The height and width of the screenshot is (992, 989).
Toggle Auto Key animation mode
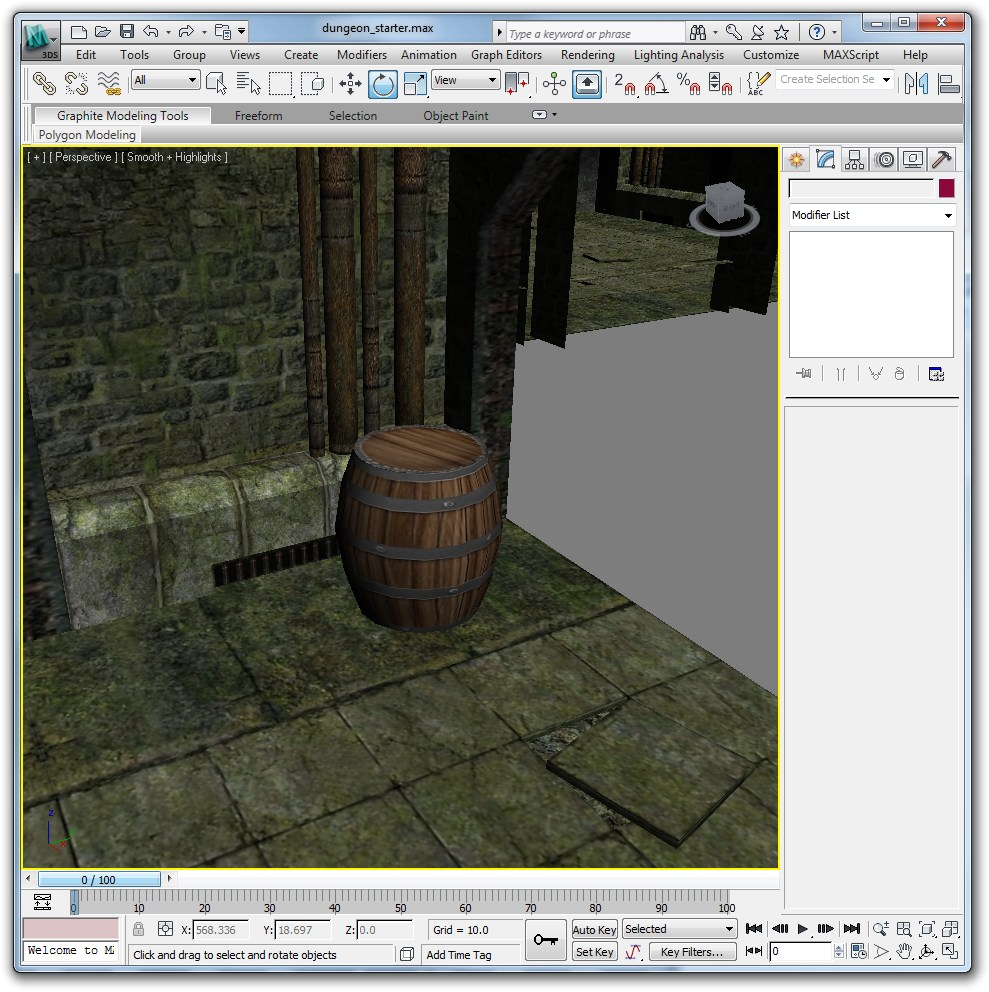tap(594, 929)
